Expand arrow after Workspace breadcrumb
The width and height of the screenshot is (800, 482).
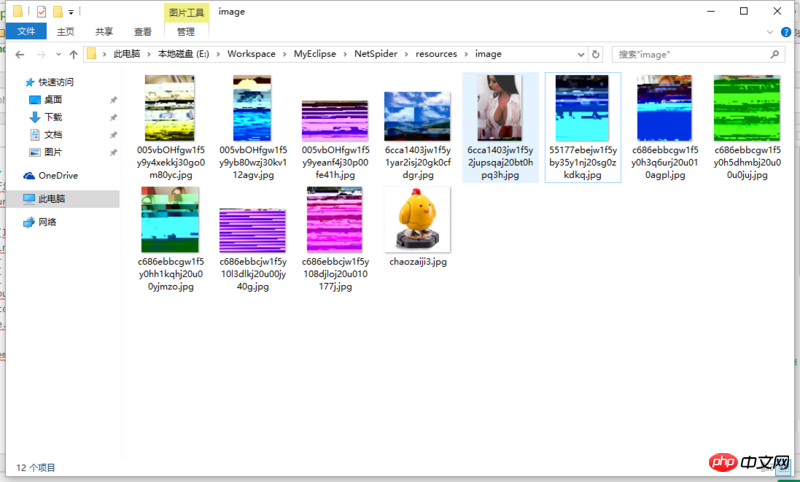pos(285,54)
